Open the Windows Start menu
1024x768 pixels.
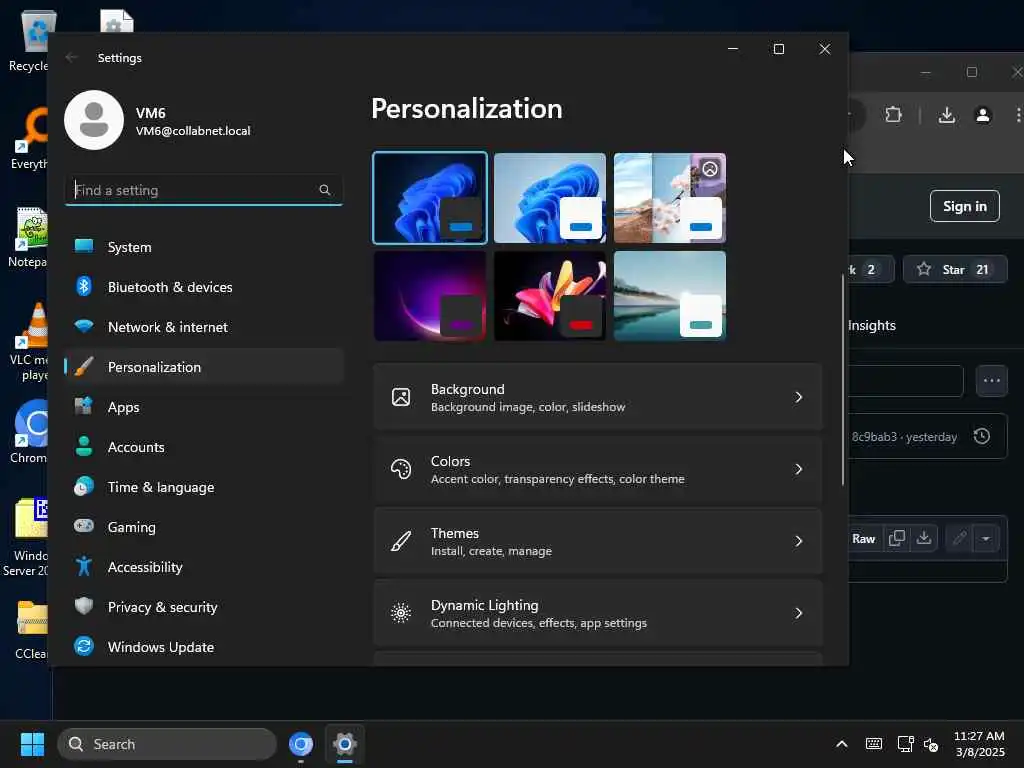pos(32,744)
